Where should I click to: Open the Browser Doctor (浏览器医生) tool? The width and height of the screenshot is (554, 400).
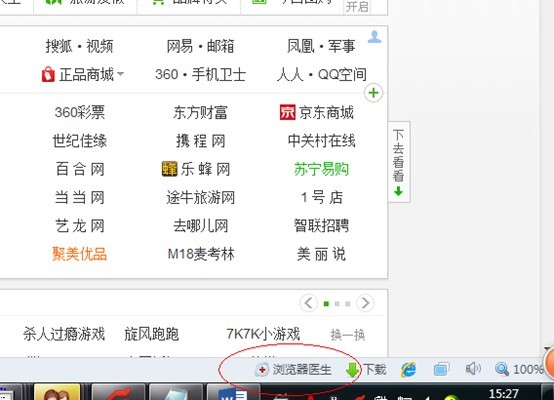click(293, 370)
